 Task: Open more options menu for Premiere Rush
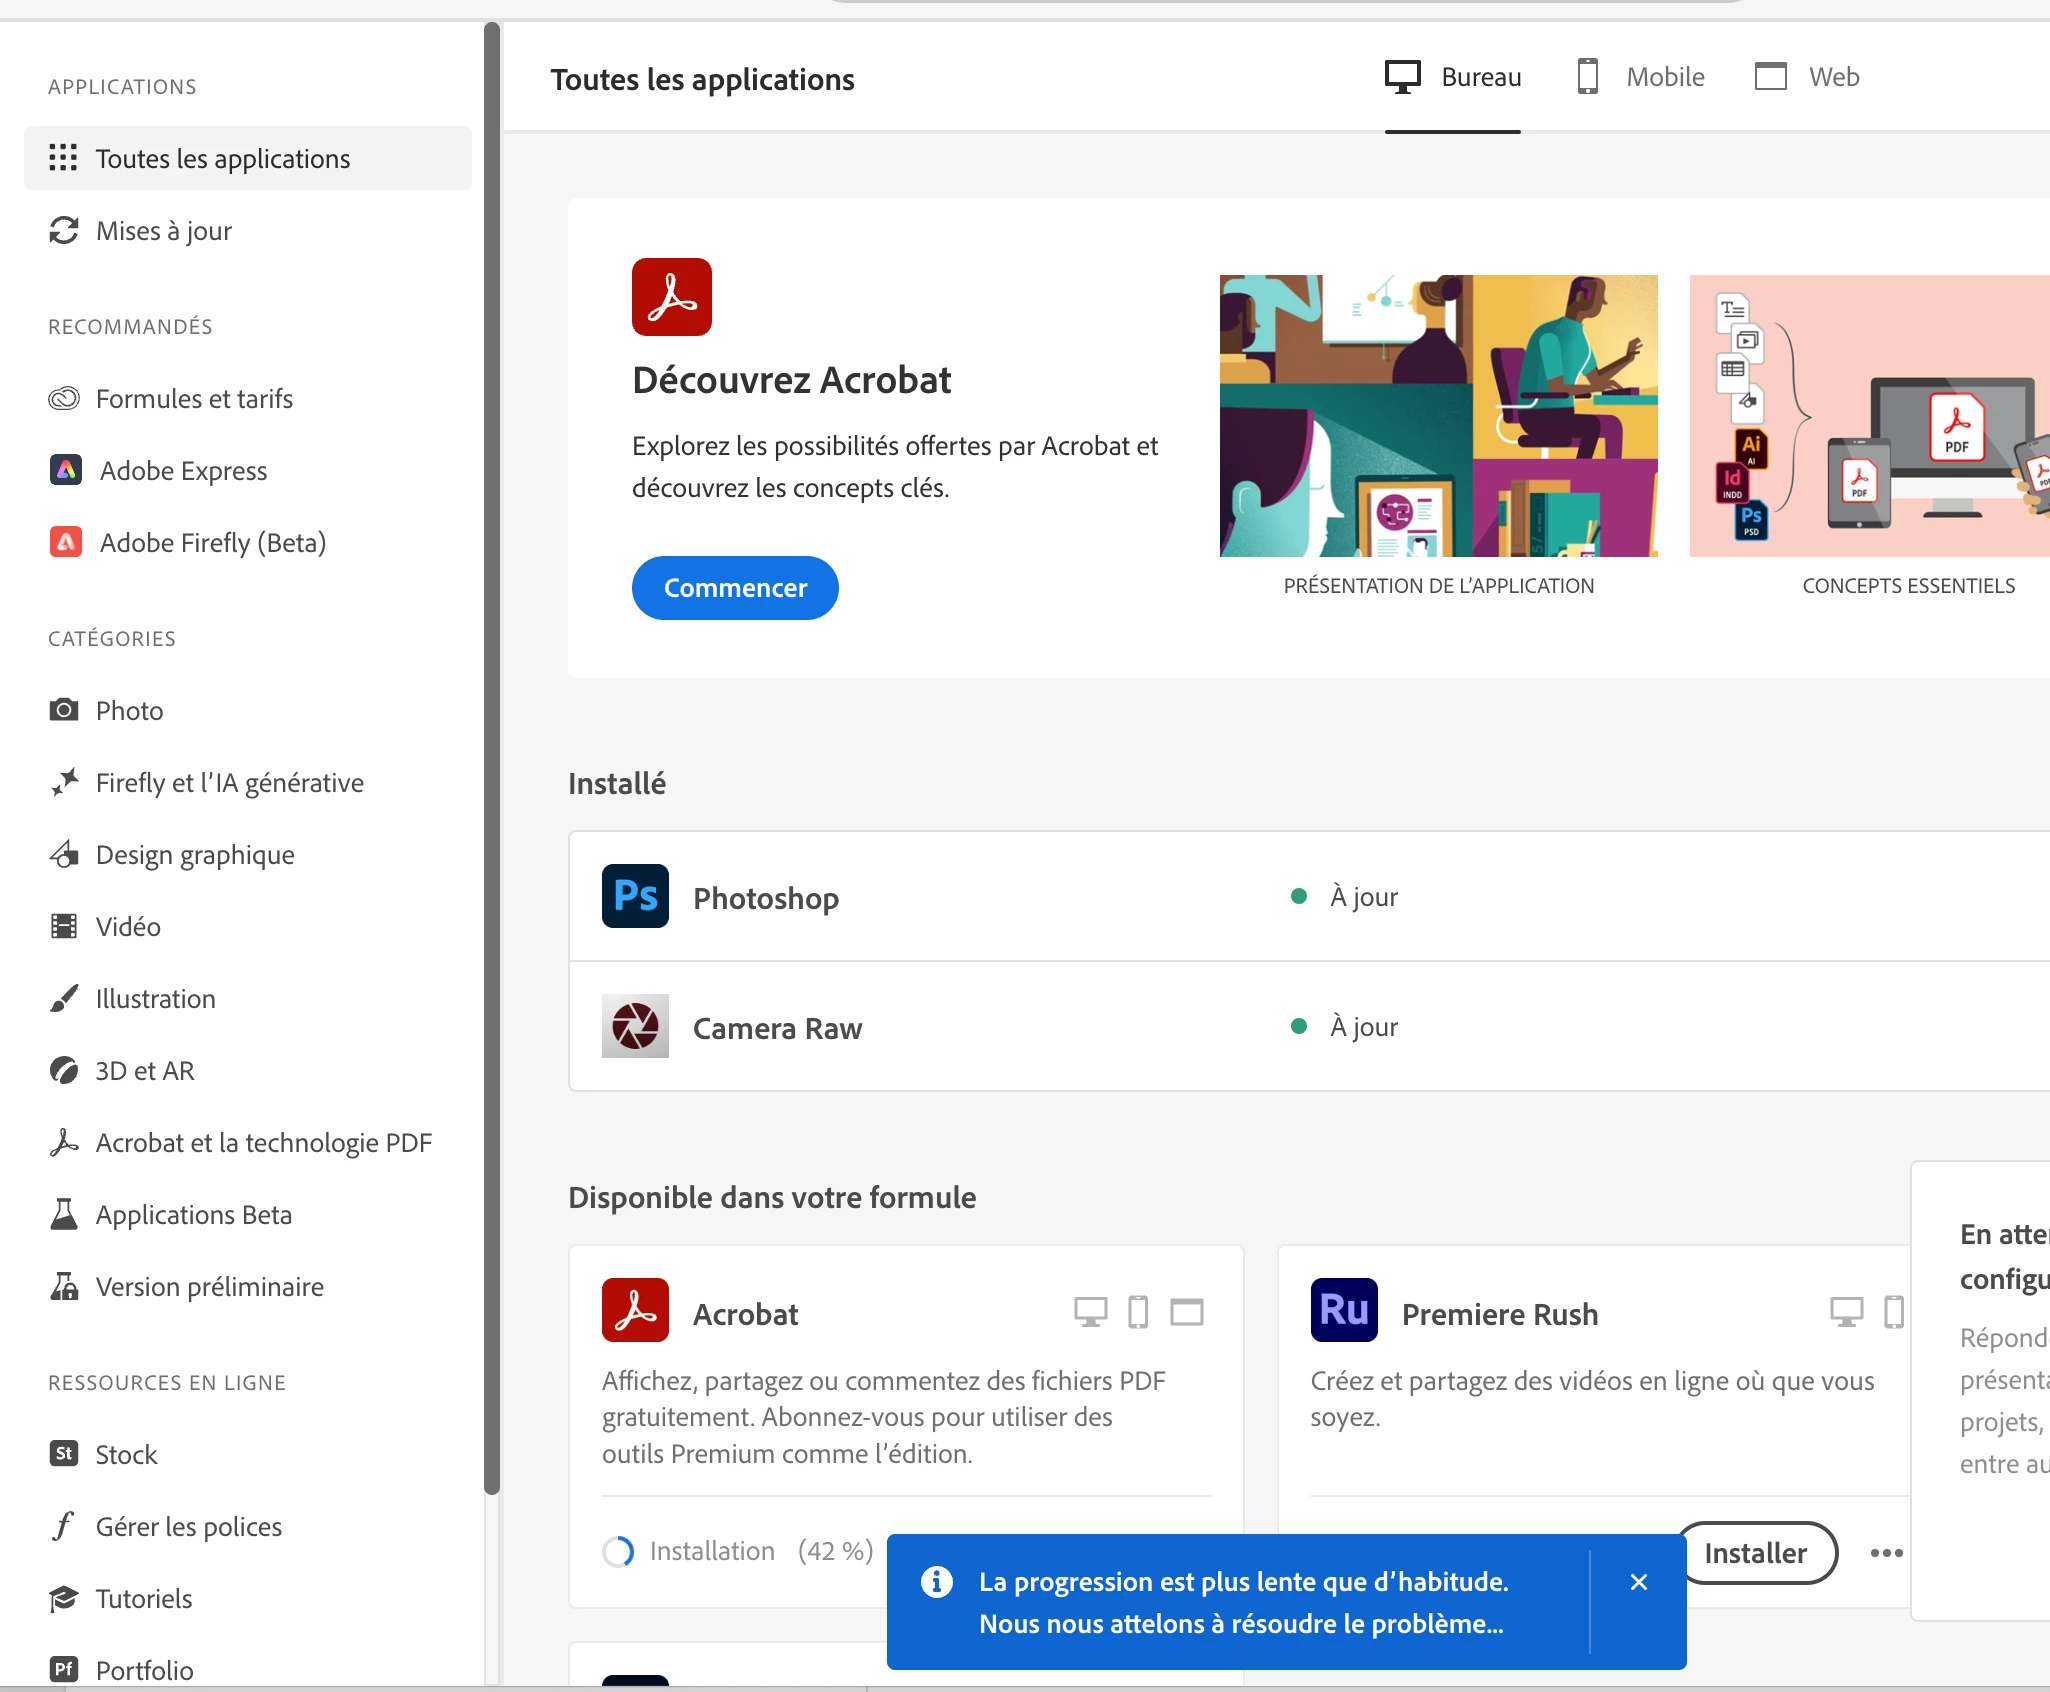click(1886, 1553)
